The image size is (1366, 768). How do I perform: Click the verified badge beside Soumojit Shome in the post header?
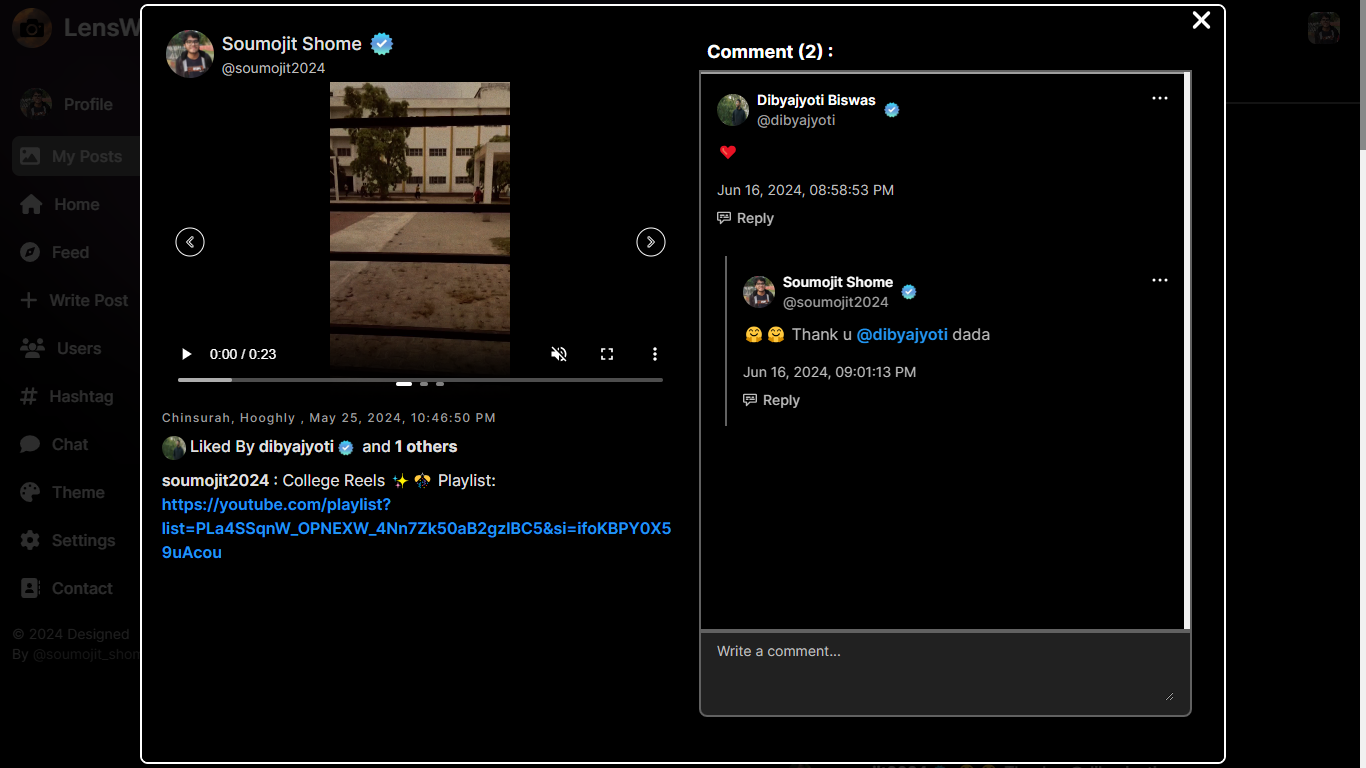pyautogui.click(x=382, y=44)
